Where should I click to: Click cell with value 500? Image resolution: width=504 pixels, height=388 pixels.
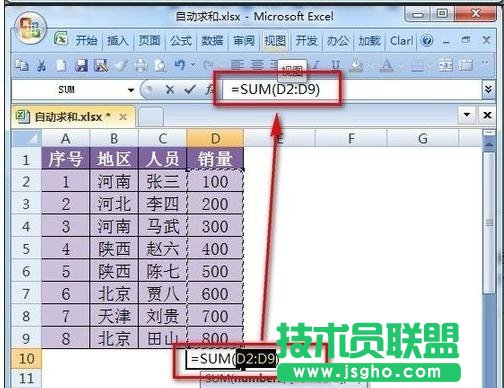(215, 271)
